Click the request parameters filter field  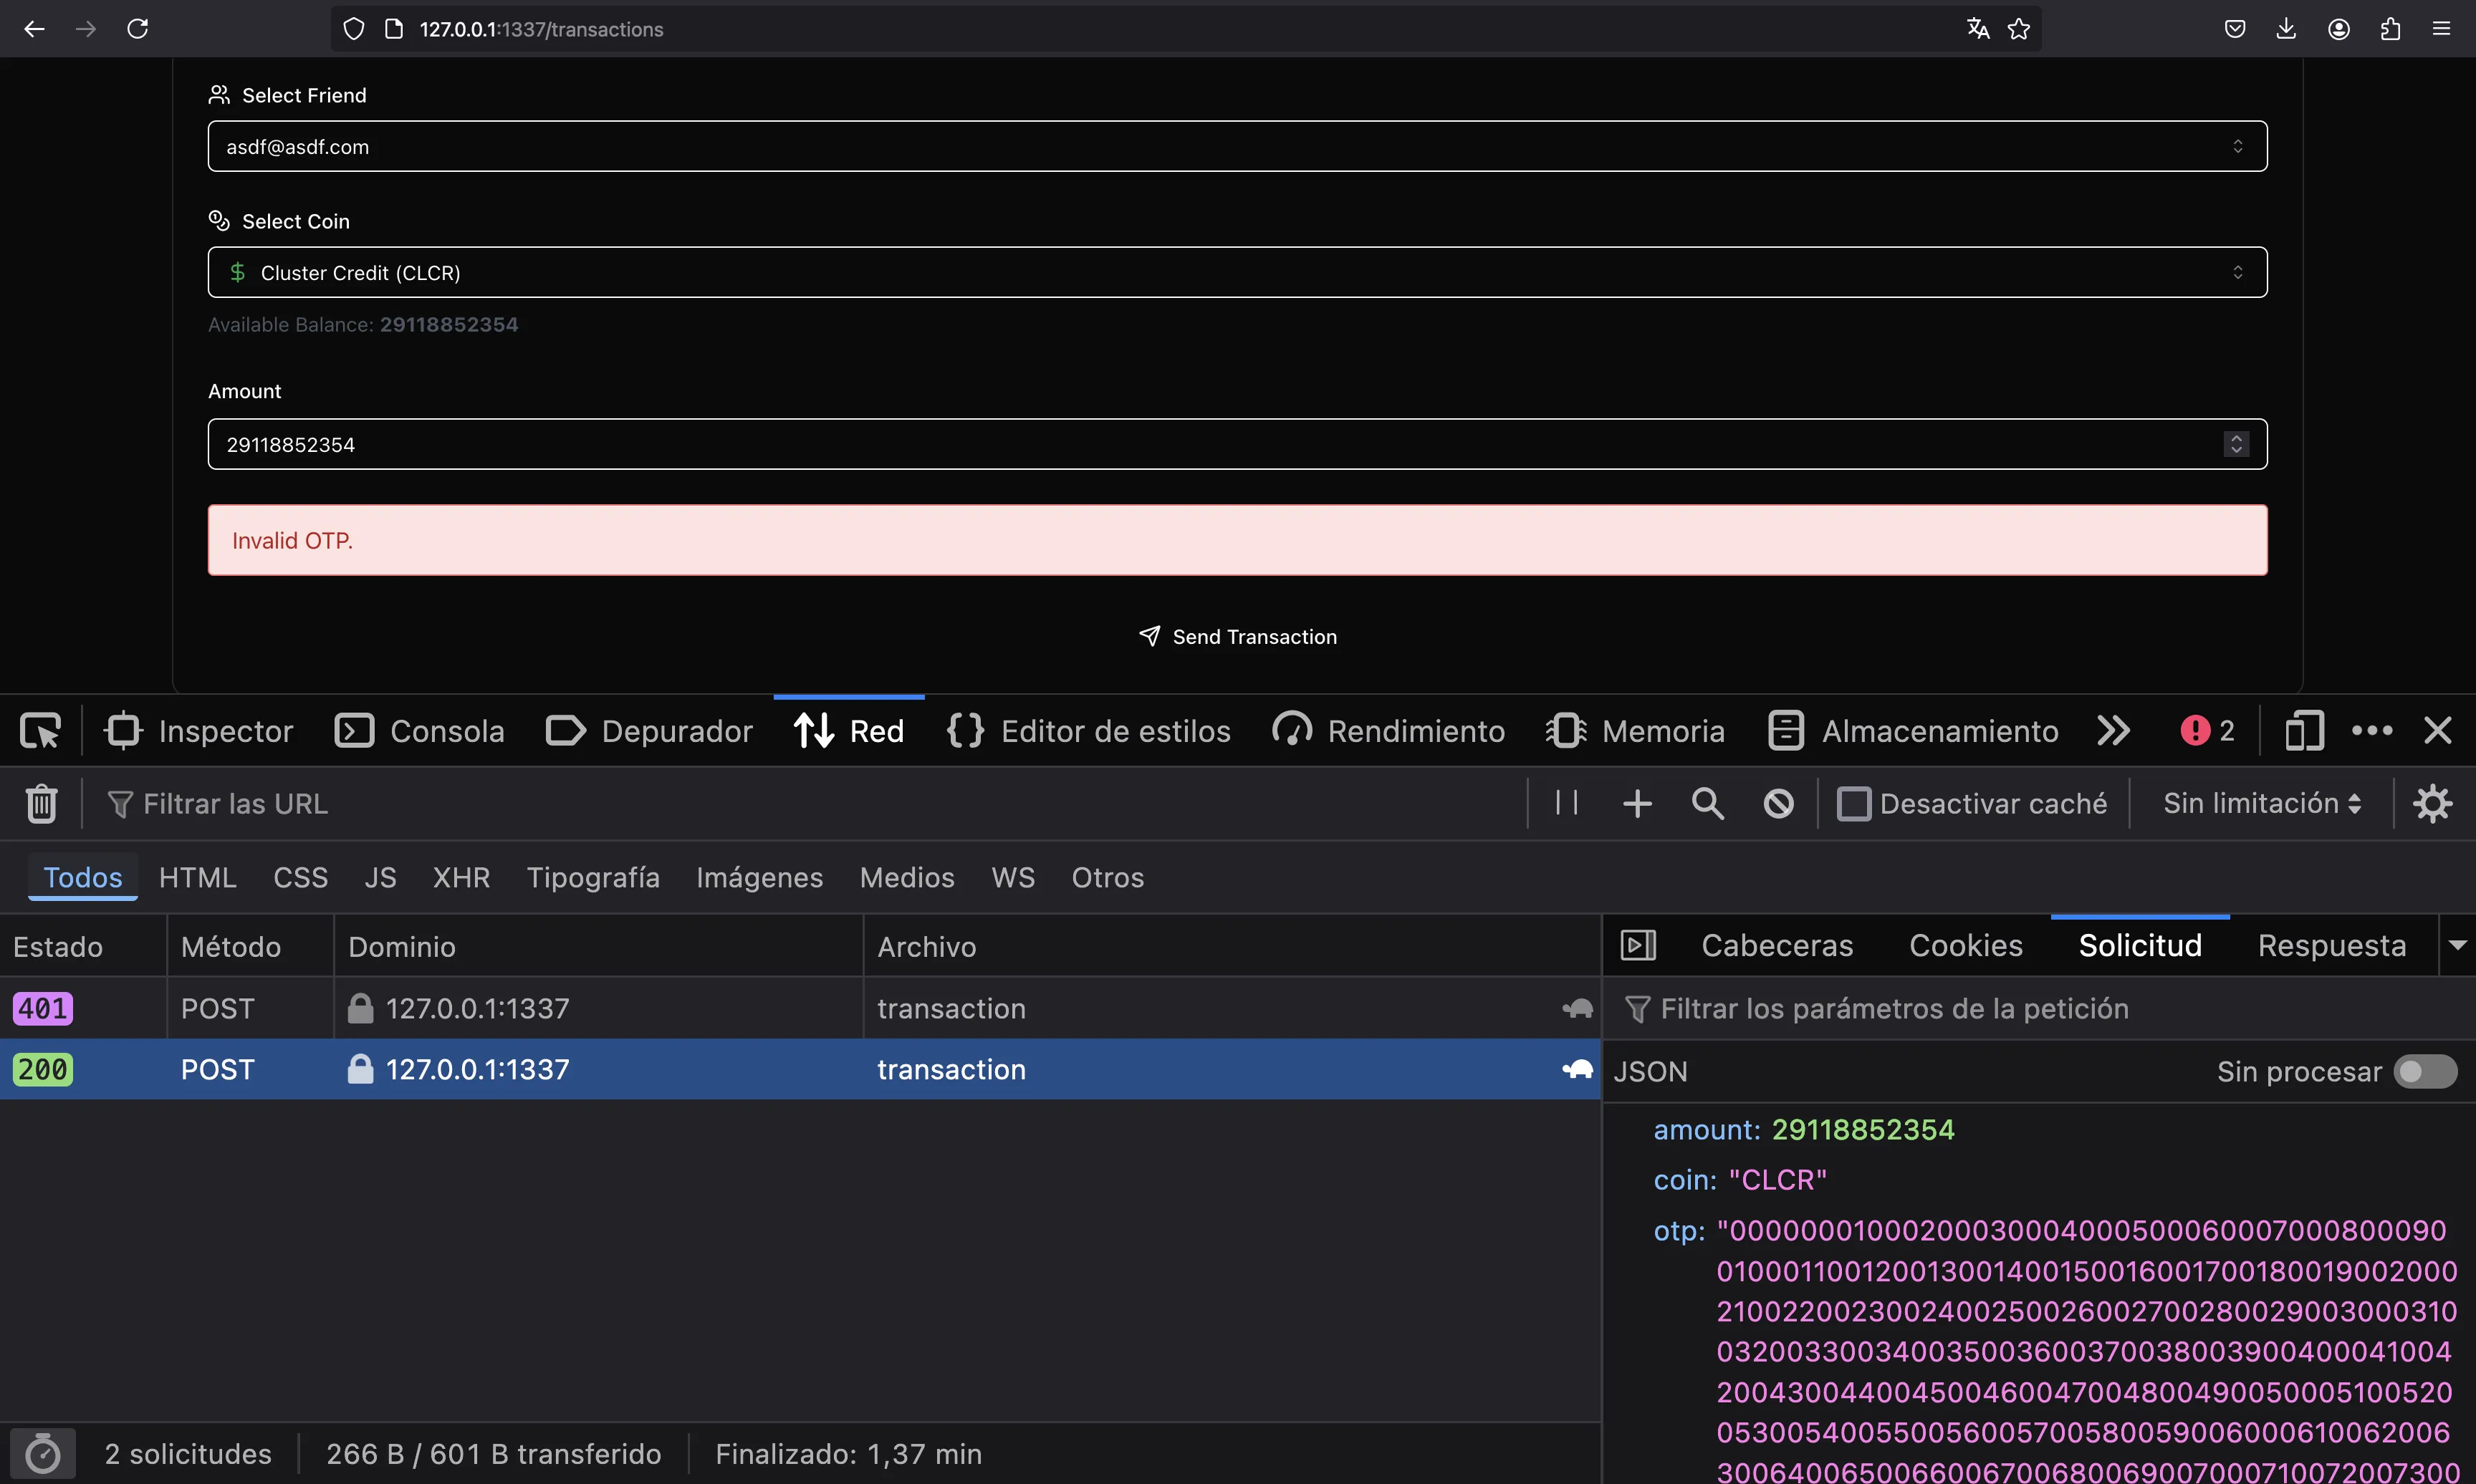[x=2040, y=1008]
